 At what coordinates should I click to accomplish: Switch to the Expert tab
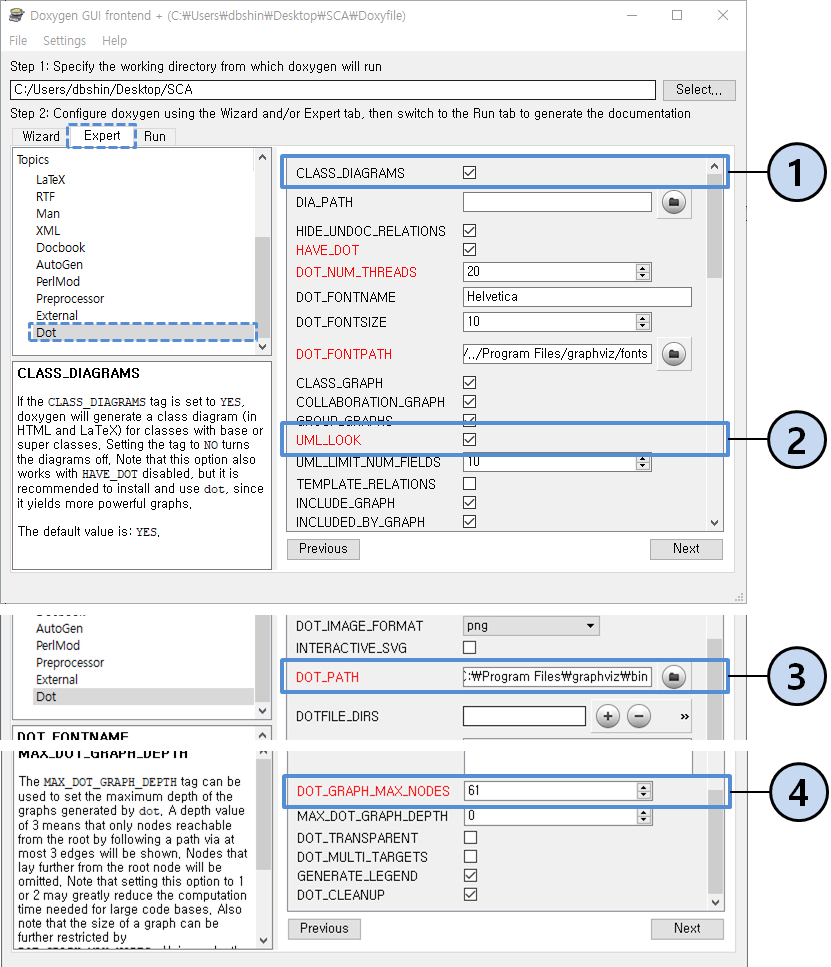click(x=102, y=136)
